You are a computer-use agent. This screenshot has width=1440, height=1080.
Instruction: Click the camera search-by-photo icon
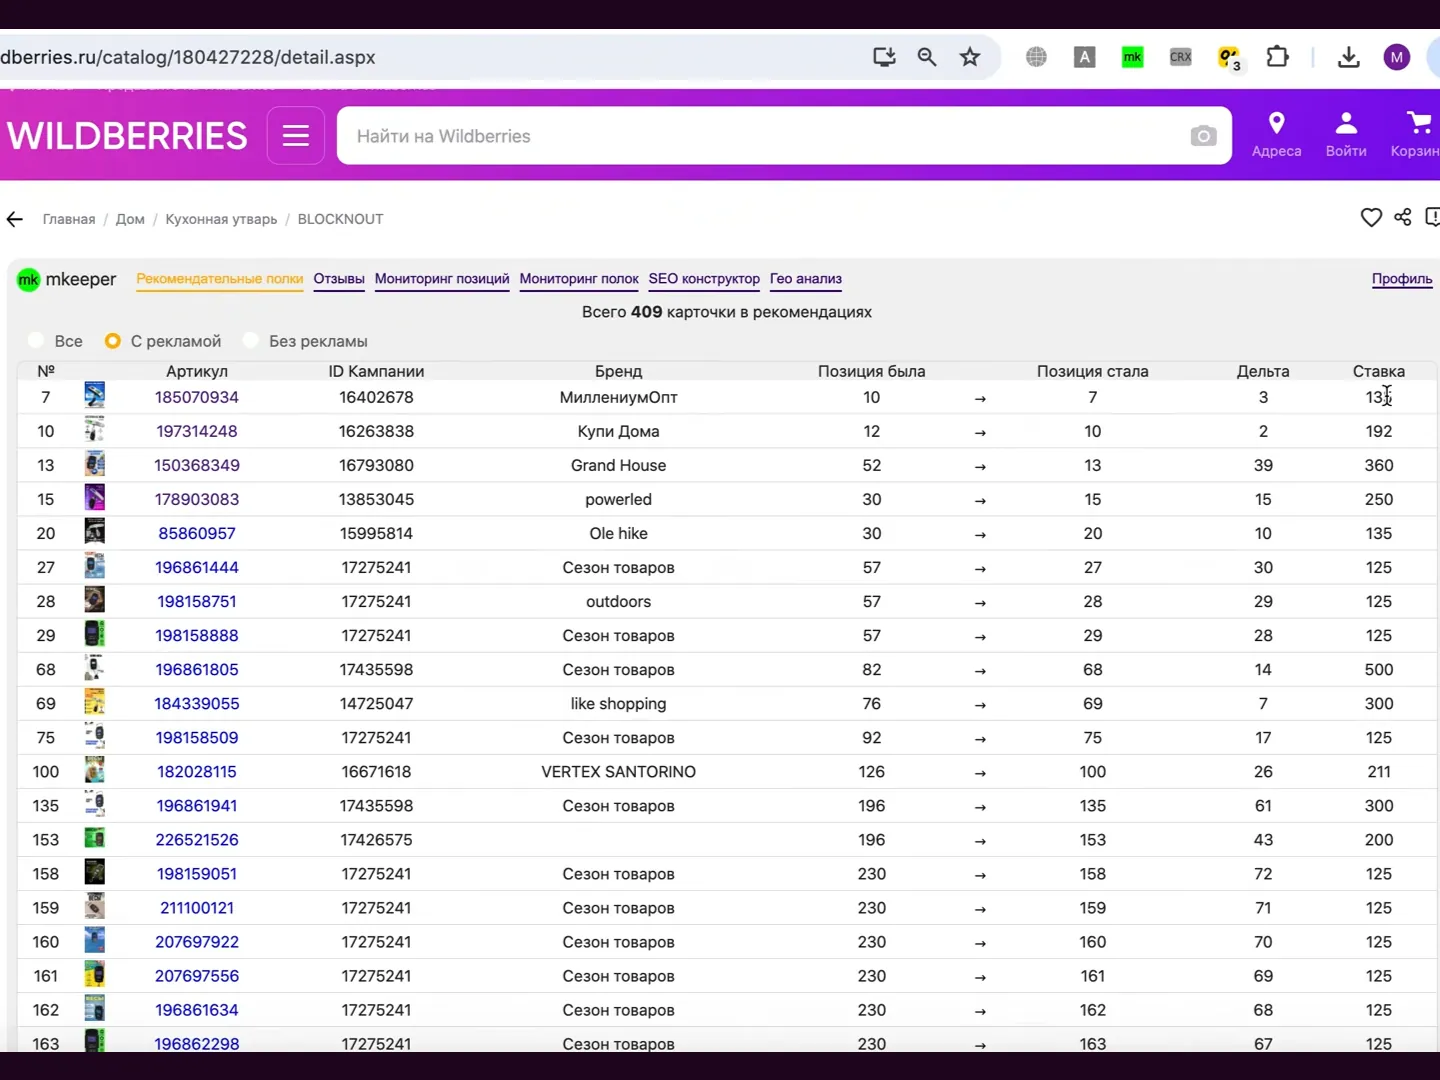pos(1203,136)
